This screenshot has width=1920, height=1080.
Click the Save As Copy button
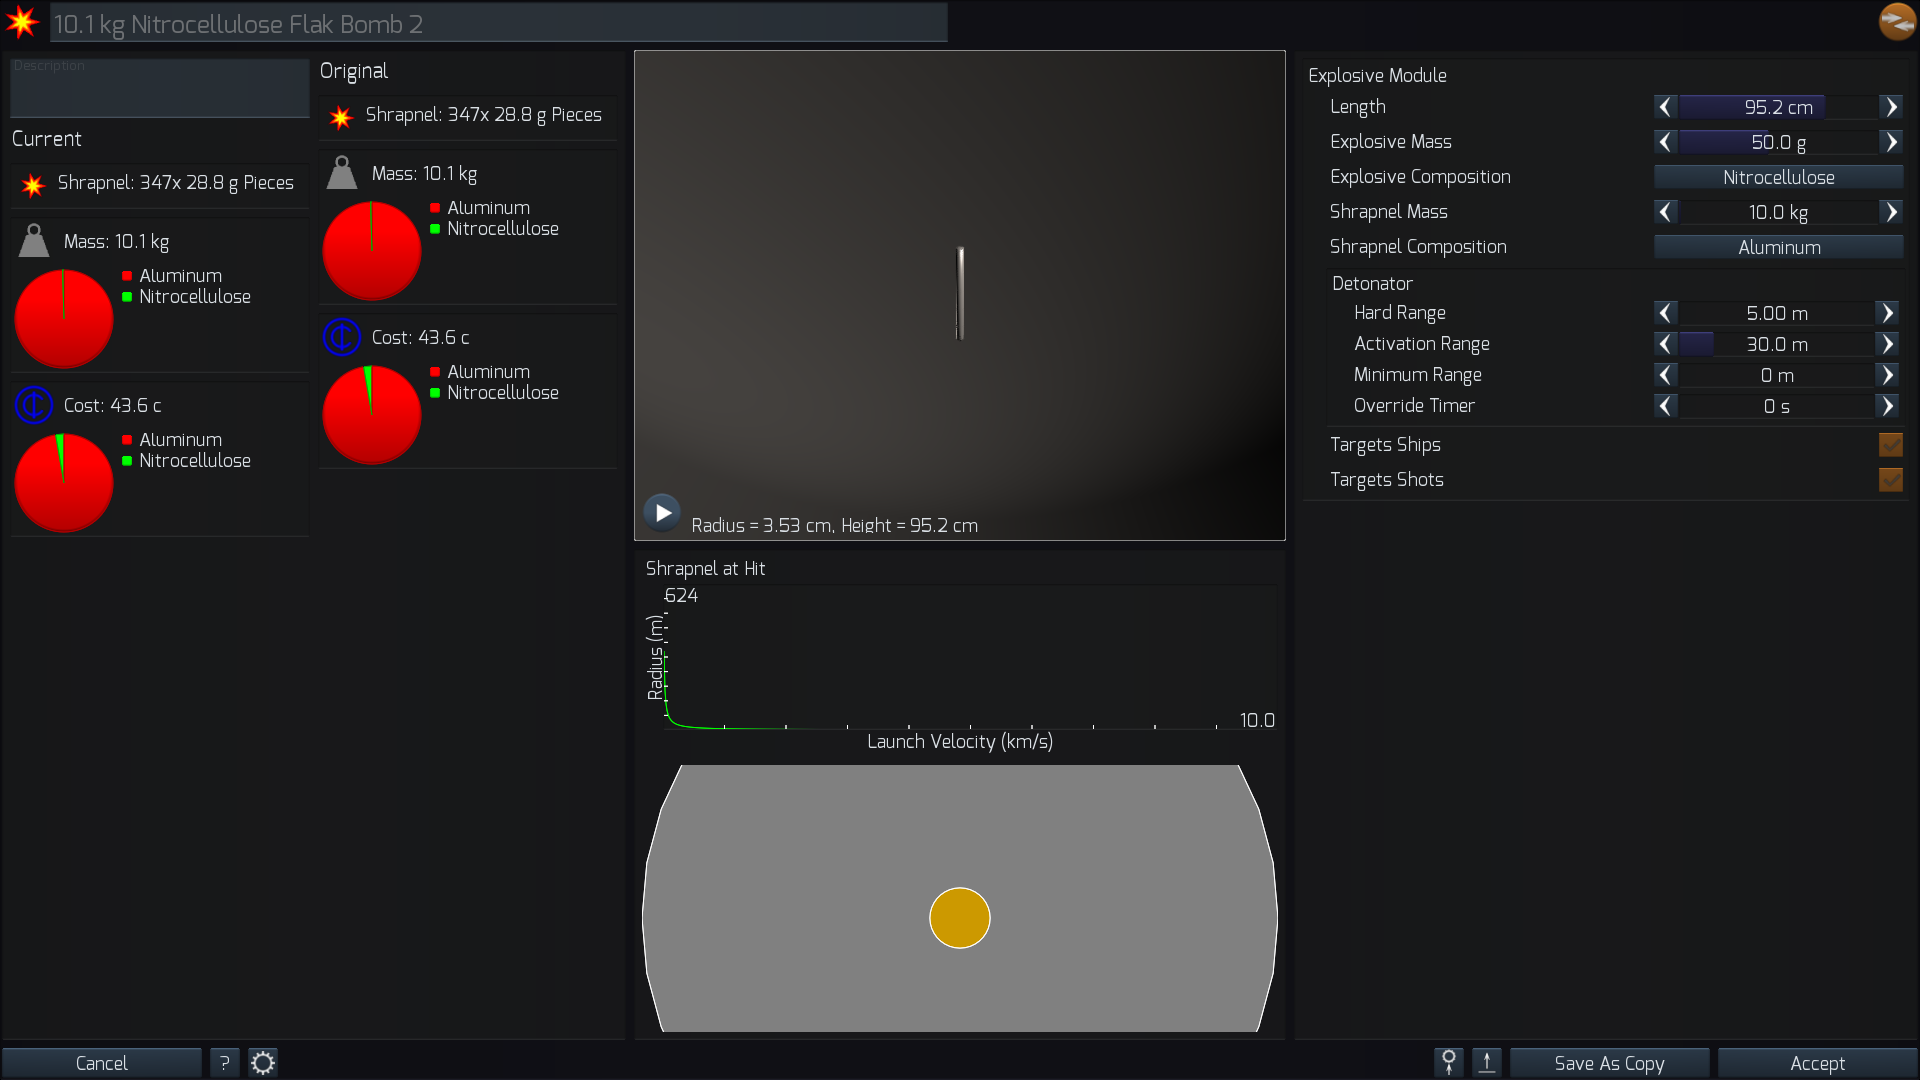(1609, 1063)
